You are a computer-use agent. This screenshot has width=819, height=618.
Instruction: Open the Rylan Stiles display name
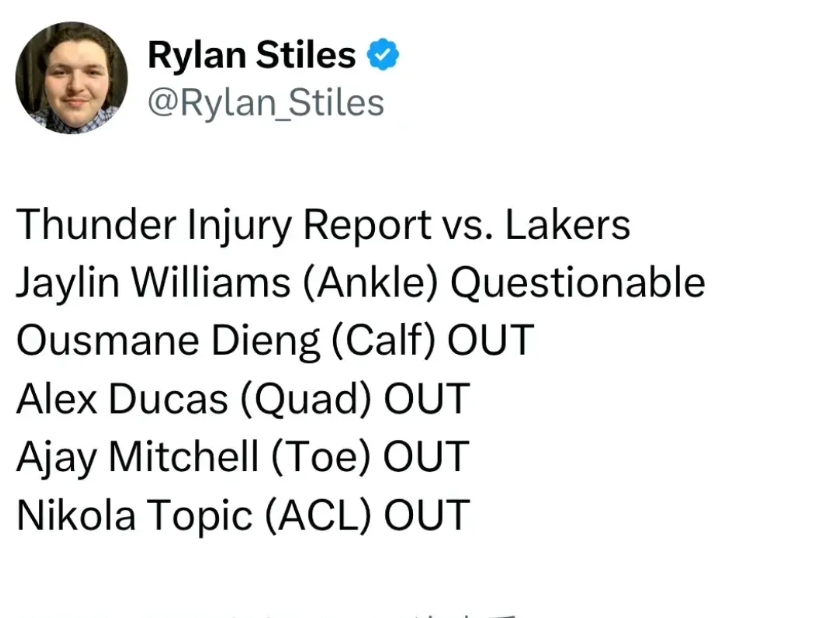tap(252, 55)
